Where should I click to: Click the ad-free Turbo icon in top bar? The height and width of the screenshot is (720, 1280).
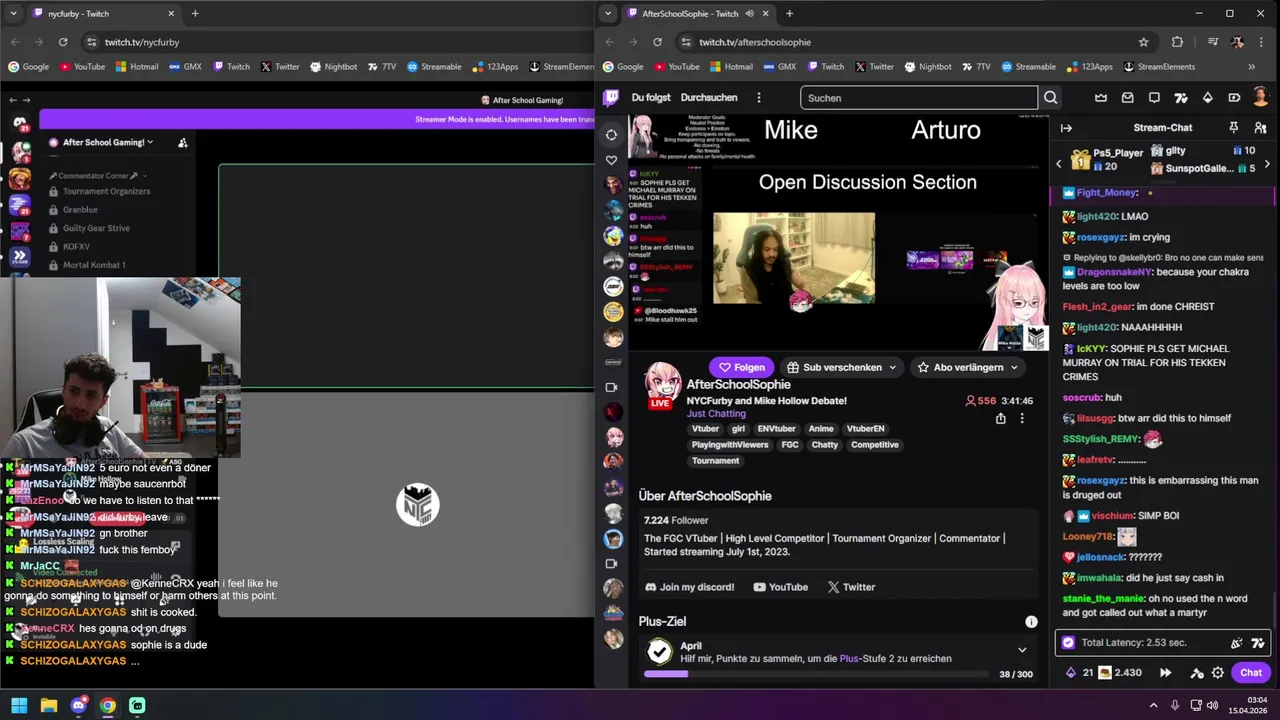(x=1234, y=98)
